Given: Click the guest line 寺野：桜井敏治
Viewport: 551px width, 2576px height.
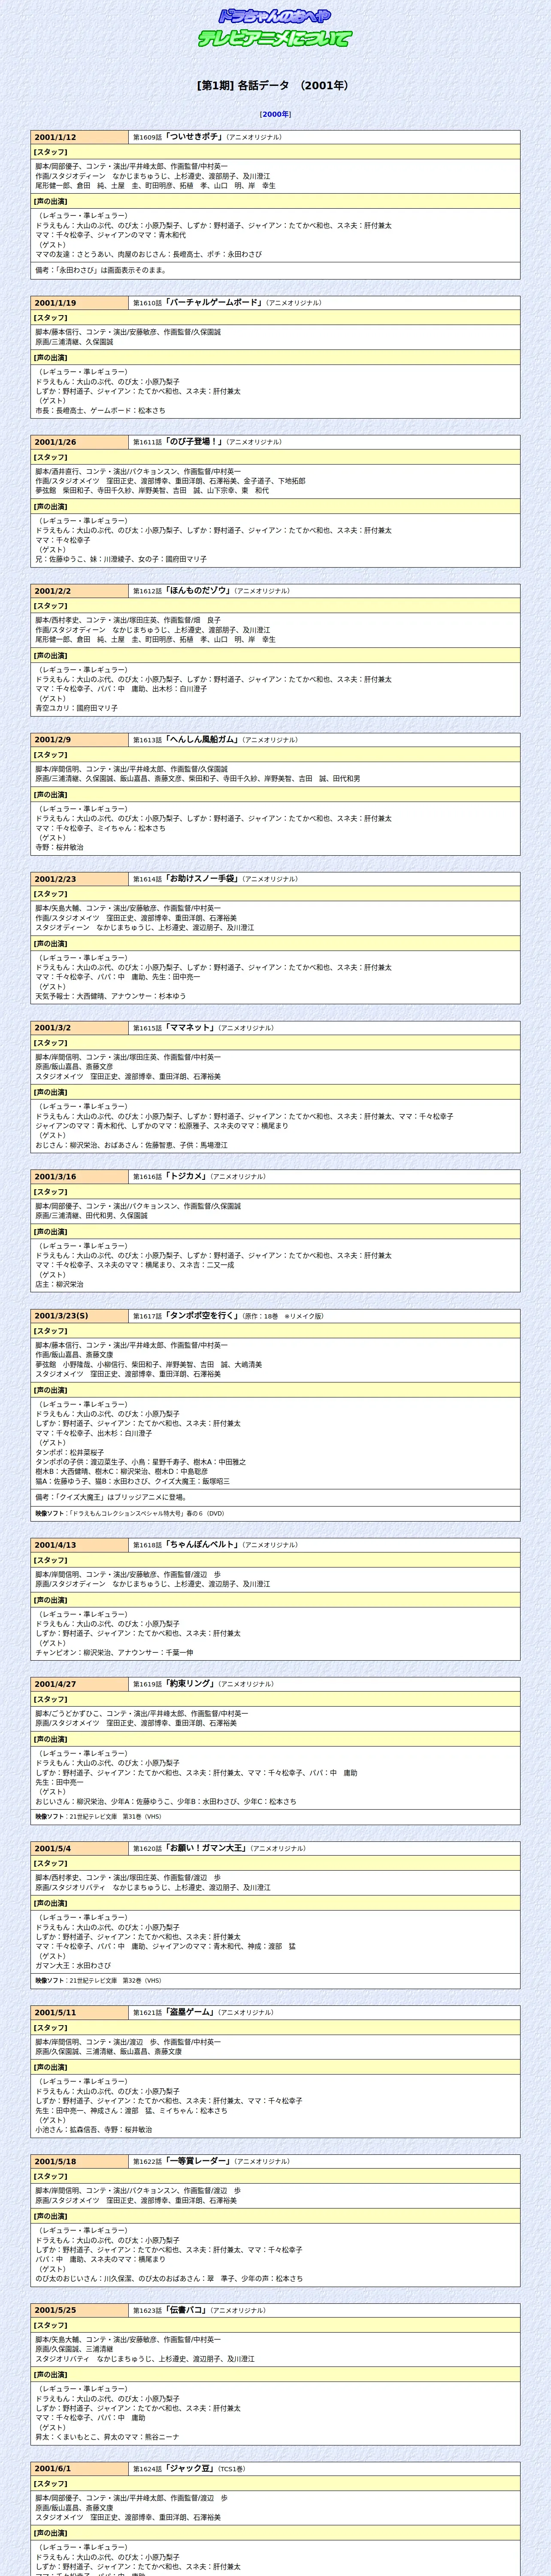Looking at the screenshot, I should tap(60, 847).
